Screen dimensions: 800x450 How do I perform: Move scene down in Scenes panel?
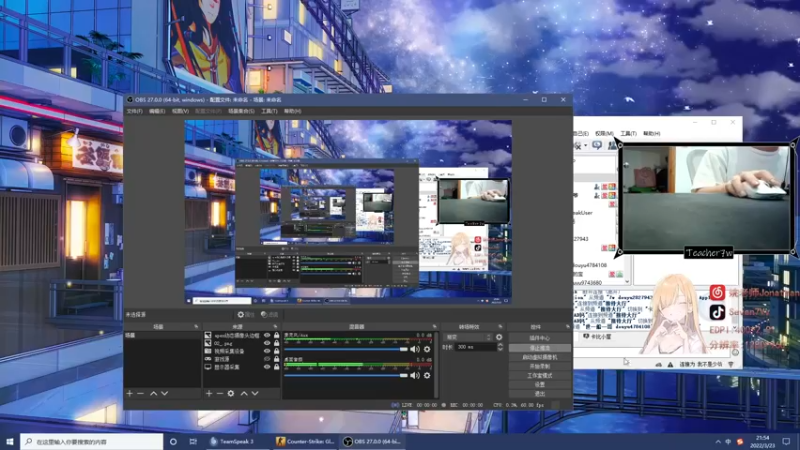pyautogui.click(x=164, y=393)
